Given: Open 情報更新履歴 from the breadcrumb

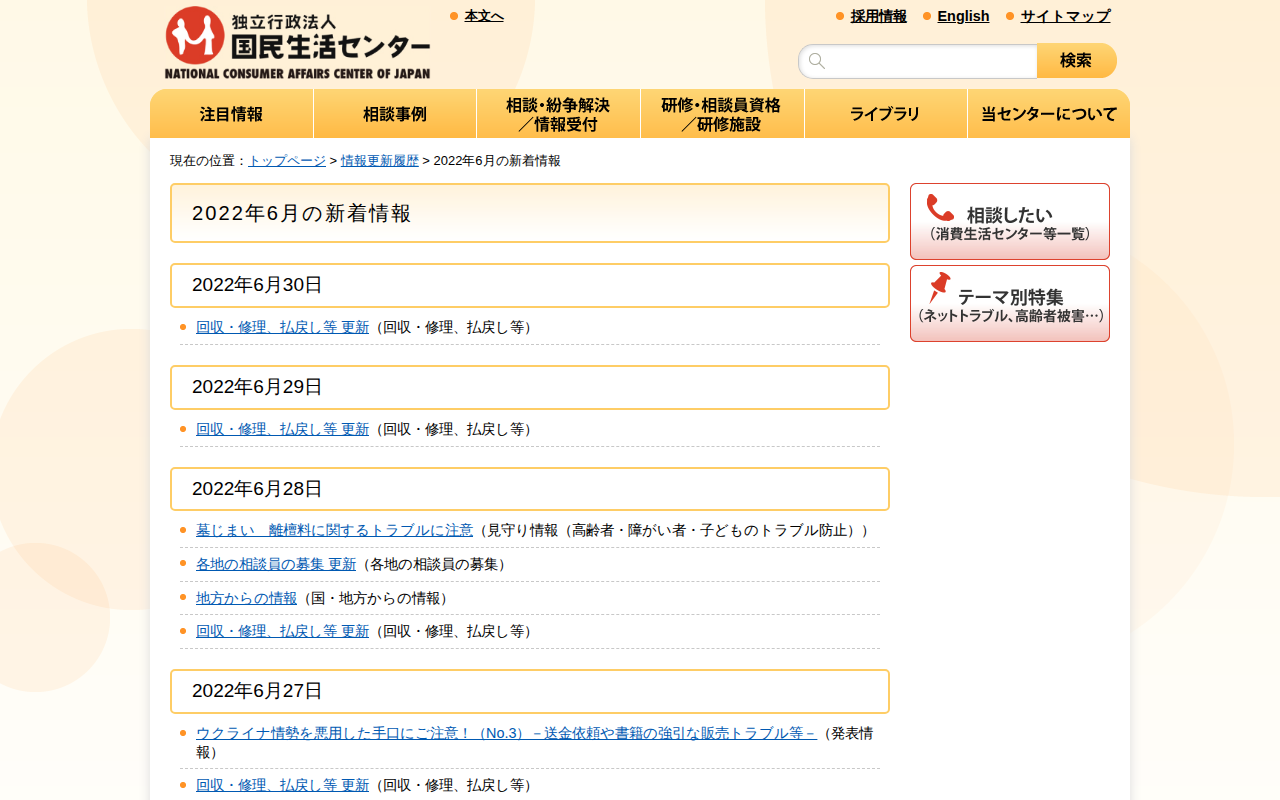Looking at the screenshot, I should tap(378, 159).
